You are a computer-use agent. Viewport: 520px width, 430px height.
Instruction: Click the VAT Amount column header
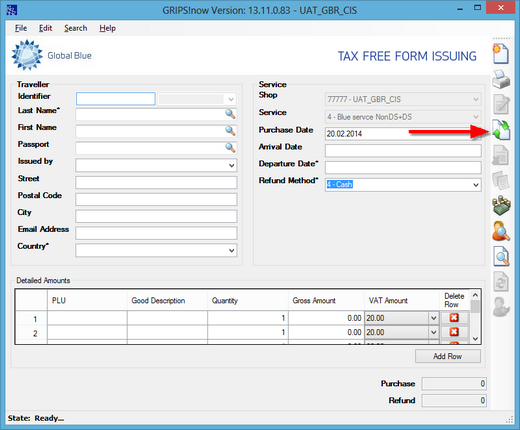pos(402,300)
